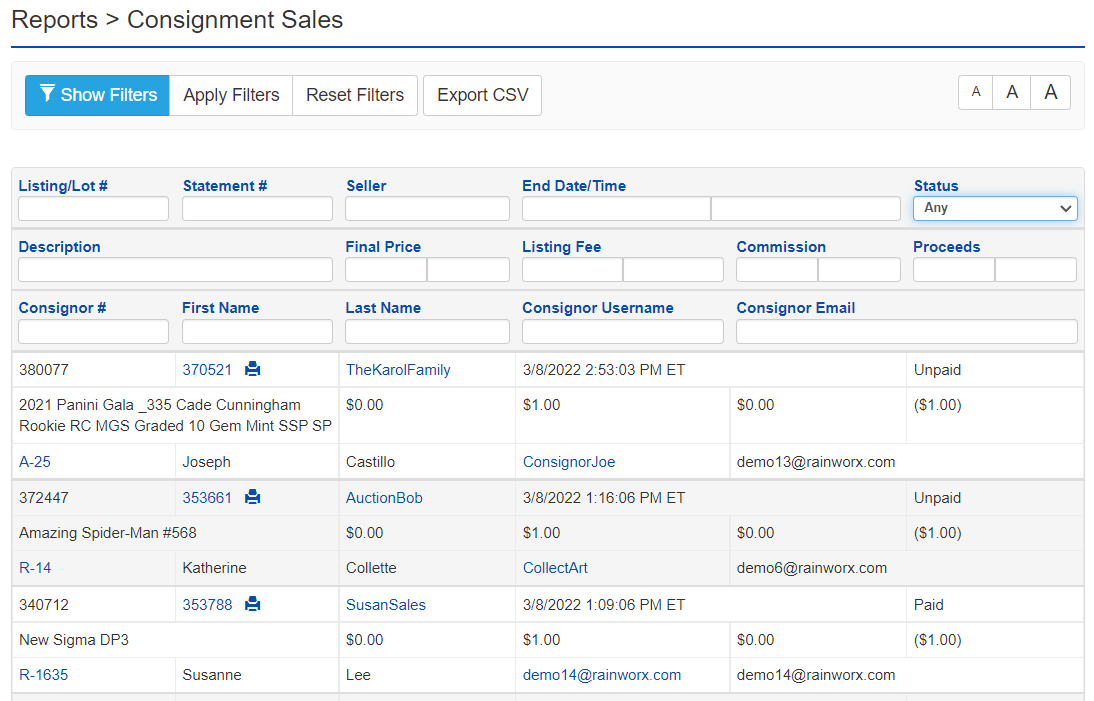Open statement number 370521
Viewport: 1094px width, 701px height.
(x=207, y=370)
